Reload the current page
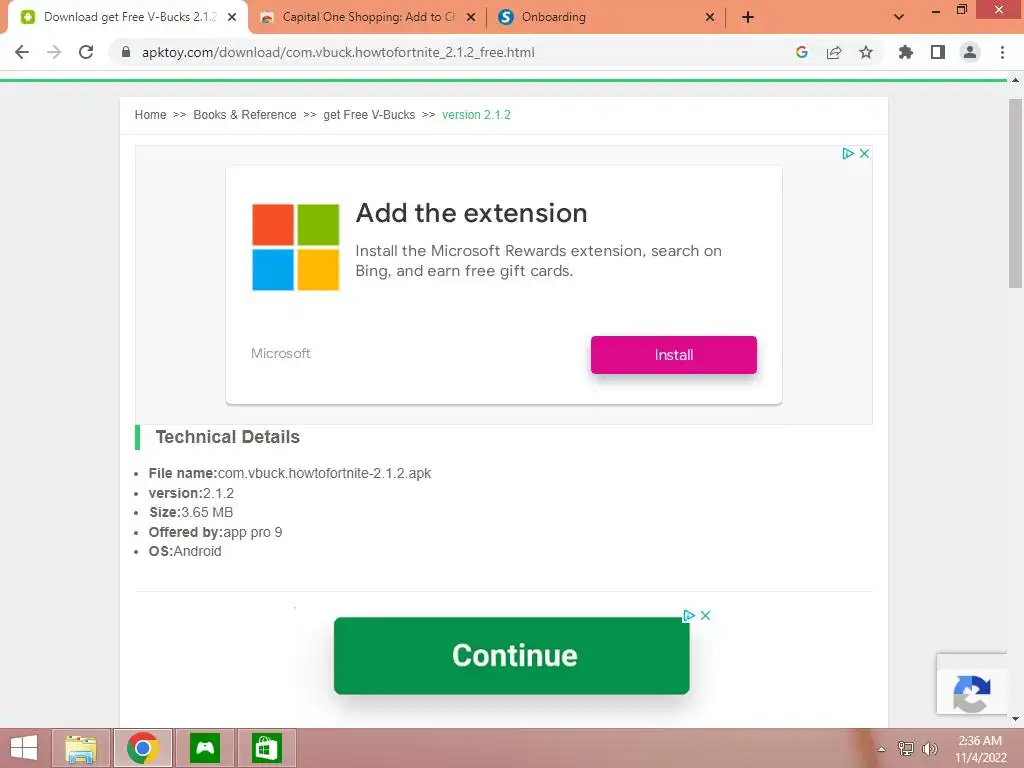 pos(86,52)
